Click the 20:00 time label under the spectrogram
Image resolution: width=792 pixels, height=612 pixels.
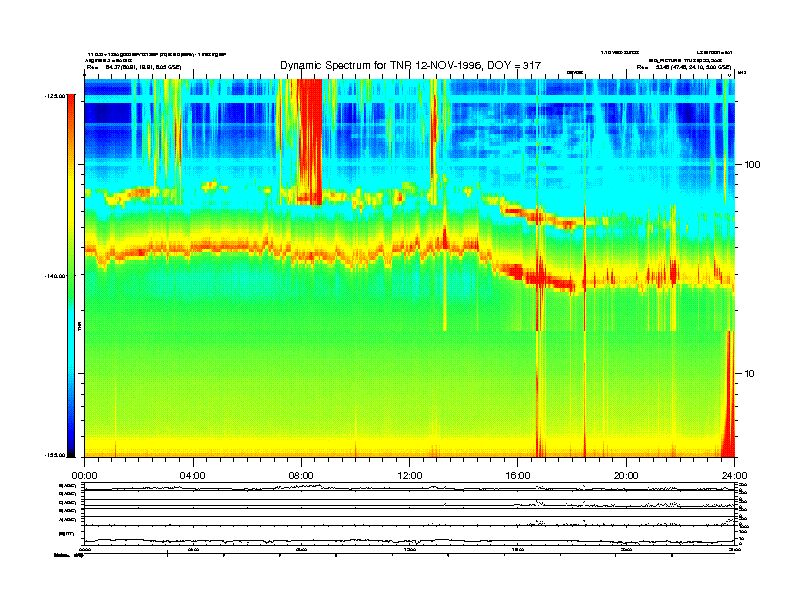coord(626,476)
